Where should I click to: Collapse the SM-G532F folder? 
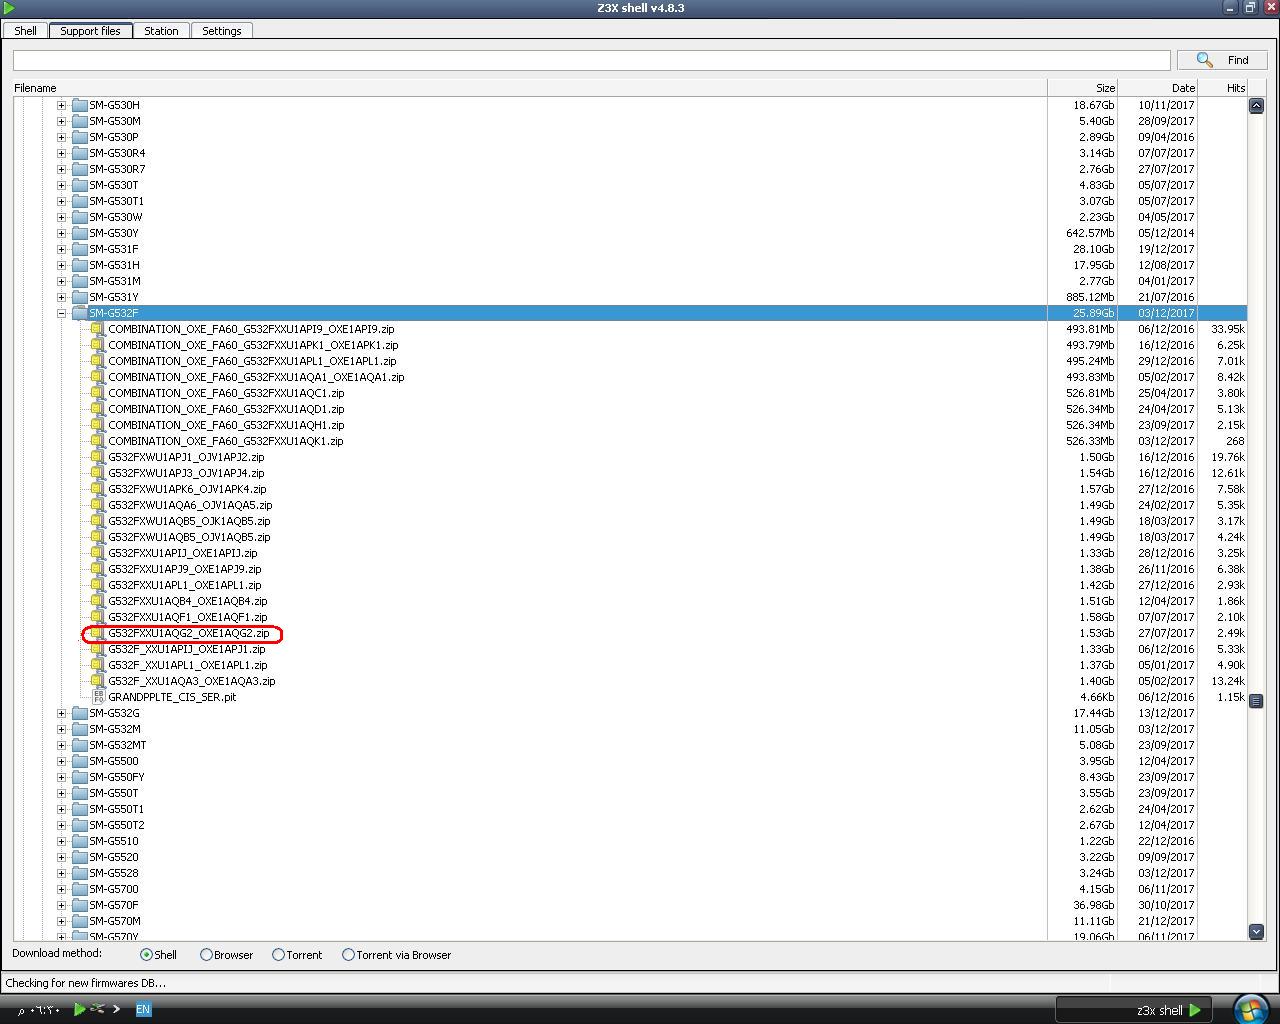62,313
